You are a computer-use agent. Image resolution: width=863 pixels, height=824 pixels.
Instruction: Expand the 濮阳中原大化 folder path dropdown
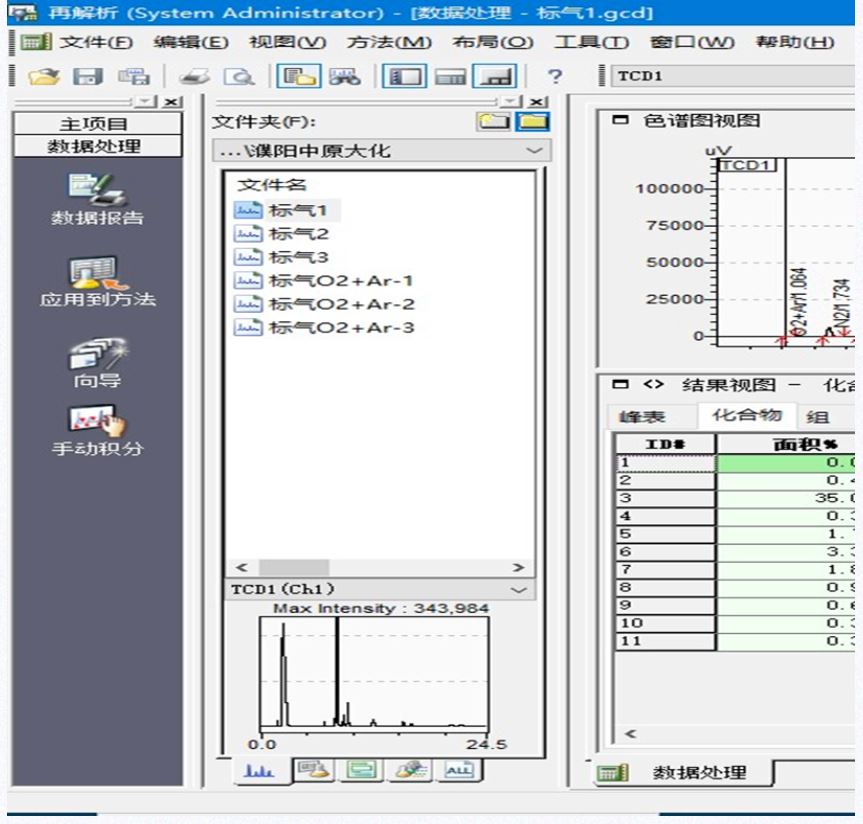click(x=535, y=151)
